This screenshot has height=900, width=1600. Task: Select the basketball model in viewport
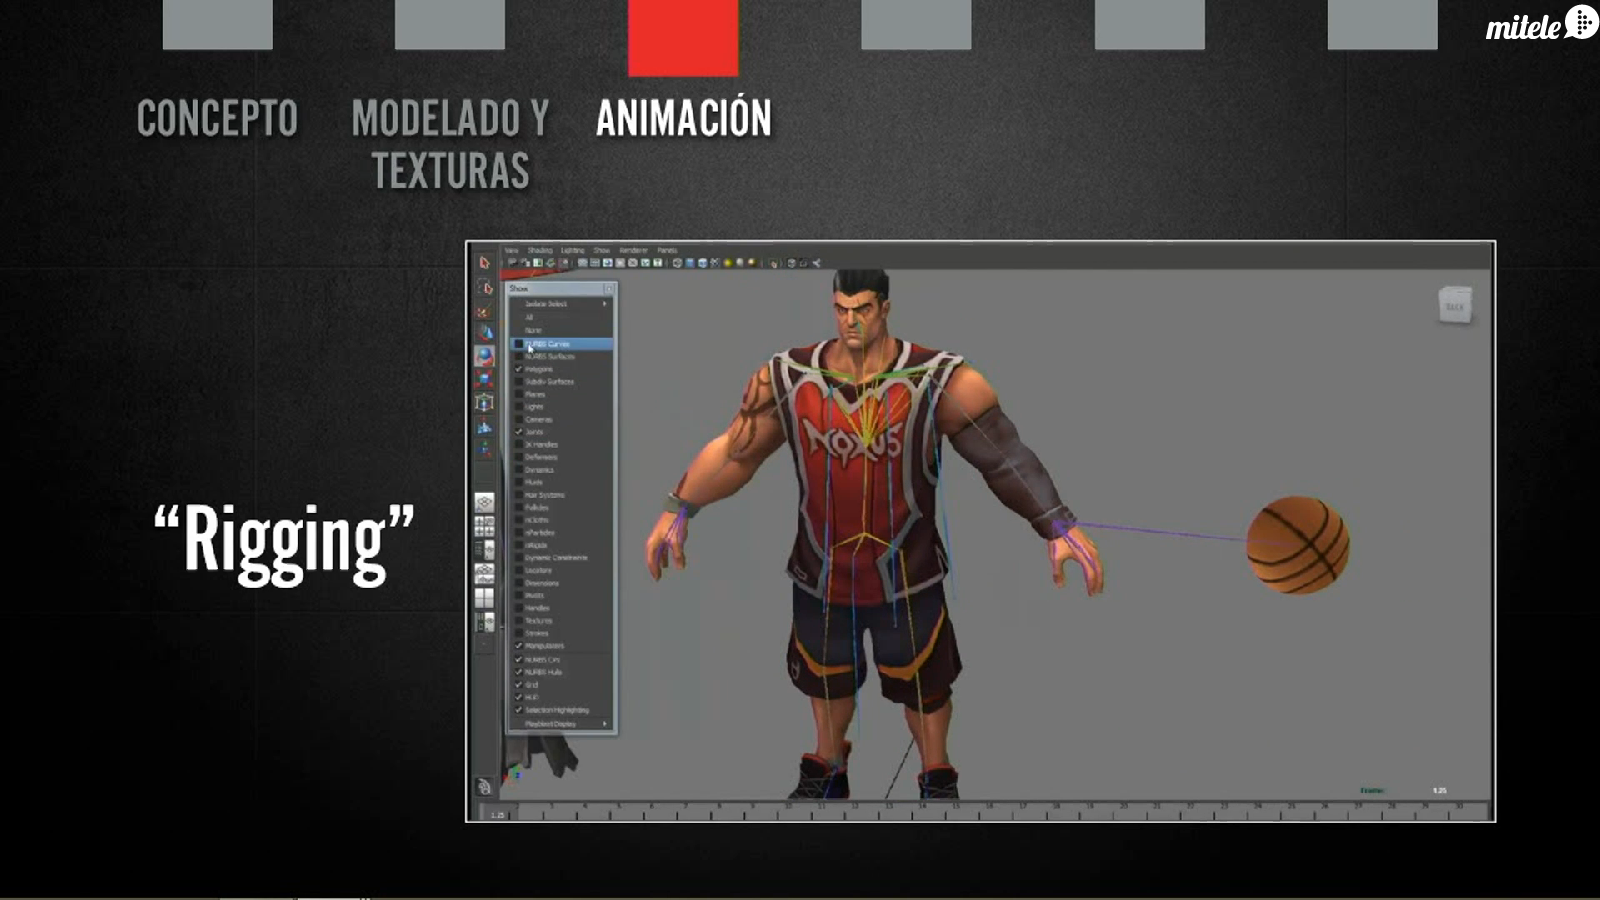[x=1298, y=545]
